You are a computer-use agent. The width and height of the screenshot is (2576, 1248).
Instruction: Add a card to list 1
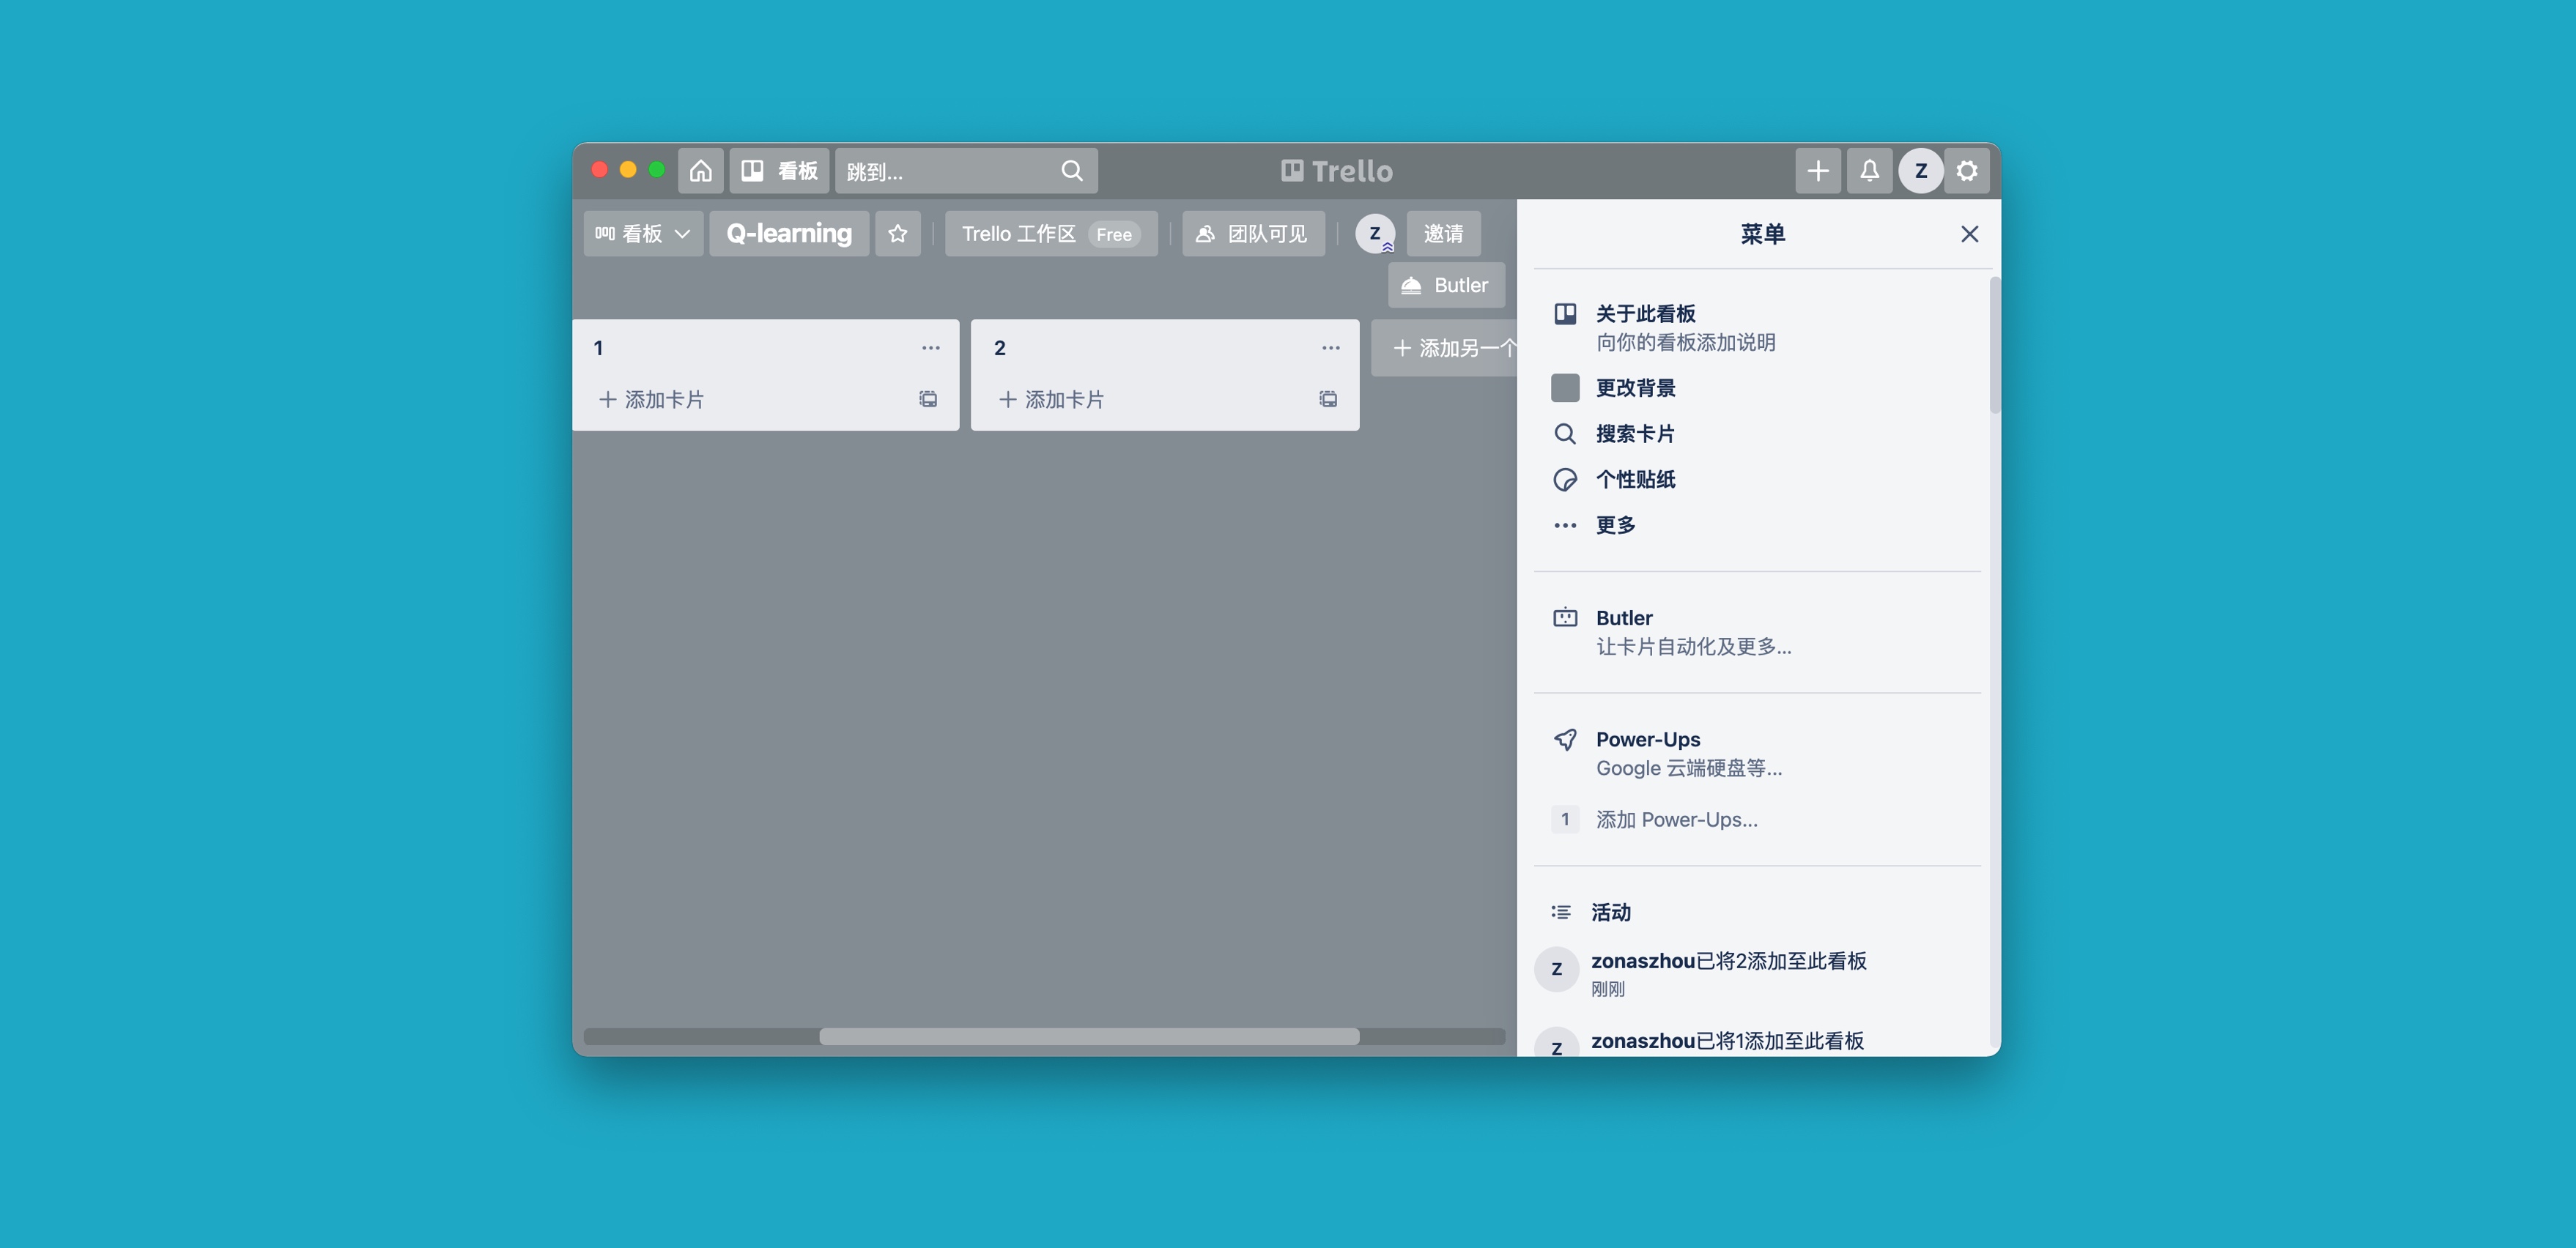tap(651, 399)
